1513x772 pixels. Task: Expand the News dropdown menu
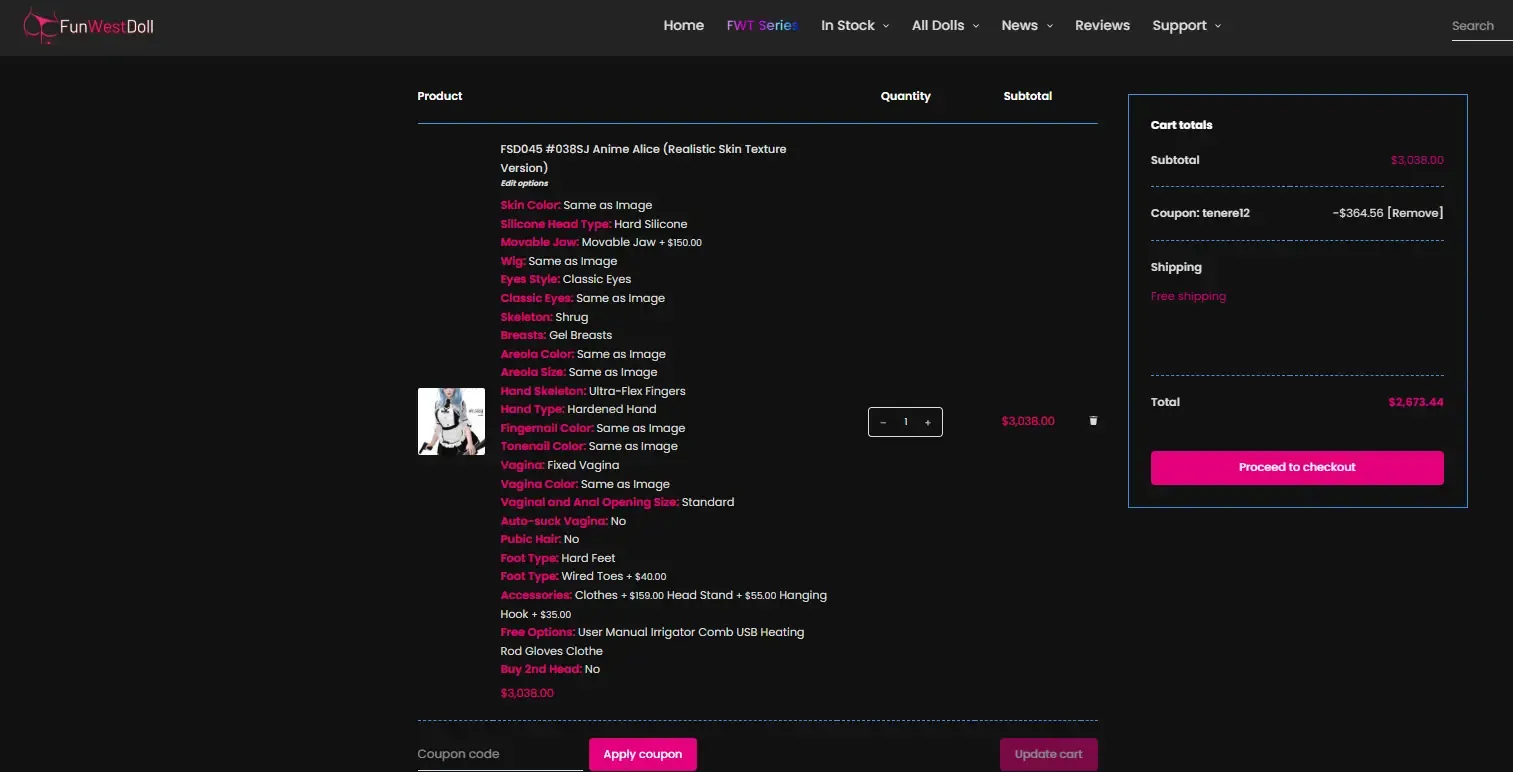tap(1027, 26)
